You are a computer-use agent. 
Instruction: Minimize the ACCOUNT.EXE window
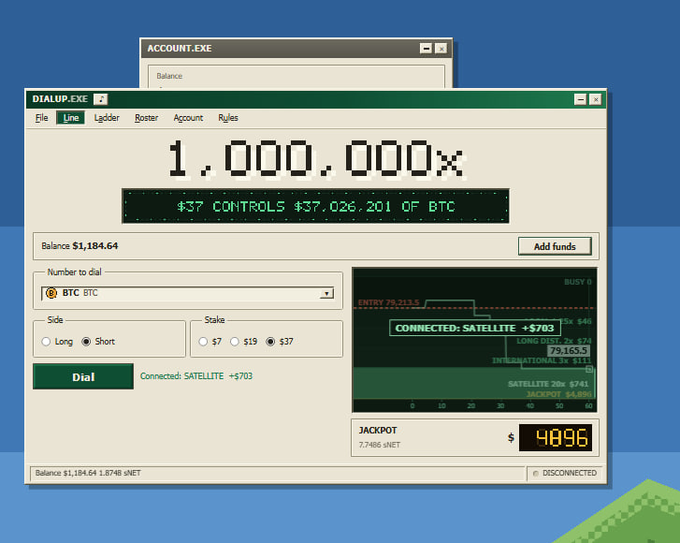[x=426, y=49]
